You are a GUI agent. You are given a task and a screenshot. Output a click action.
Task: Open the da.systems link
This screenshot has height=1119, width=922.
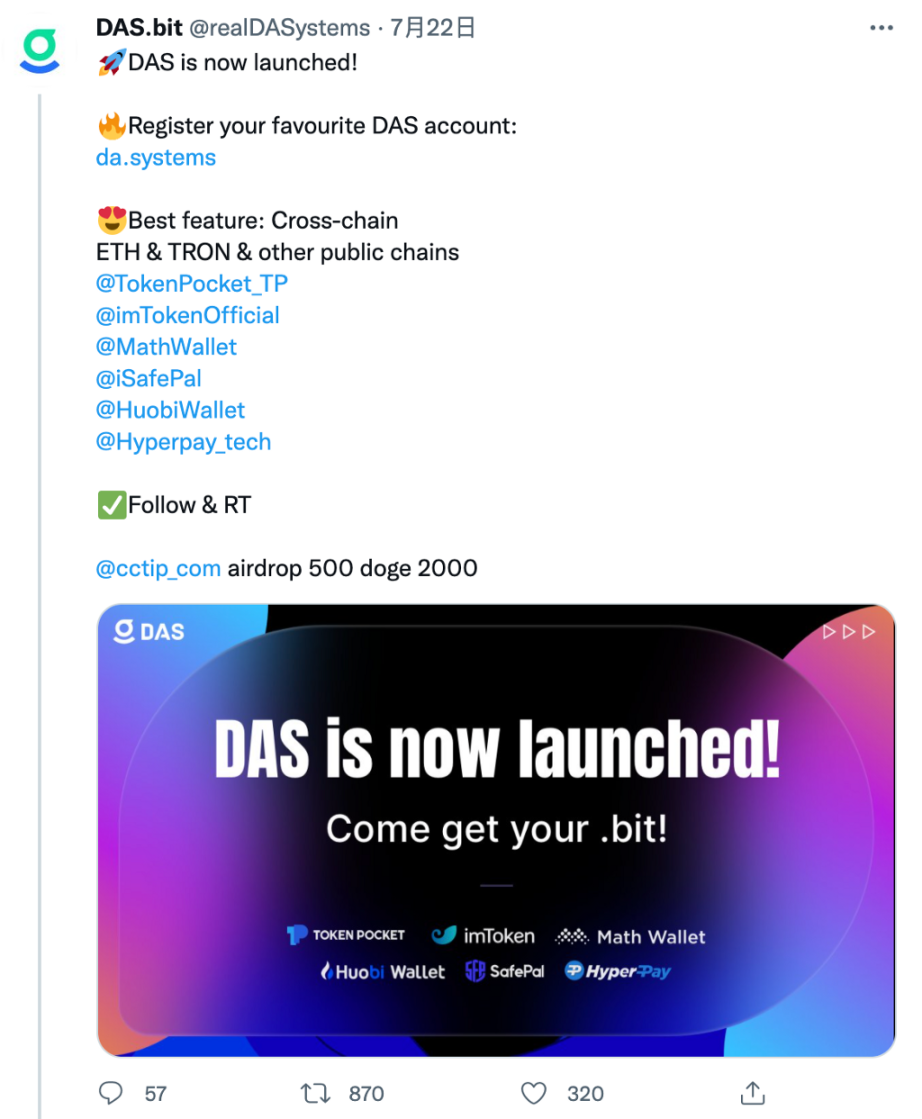tap(155, 157)
